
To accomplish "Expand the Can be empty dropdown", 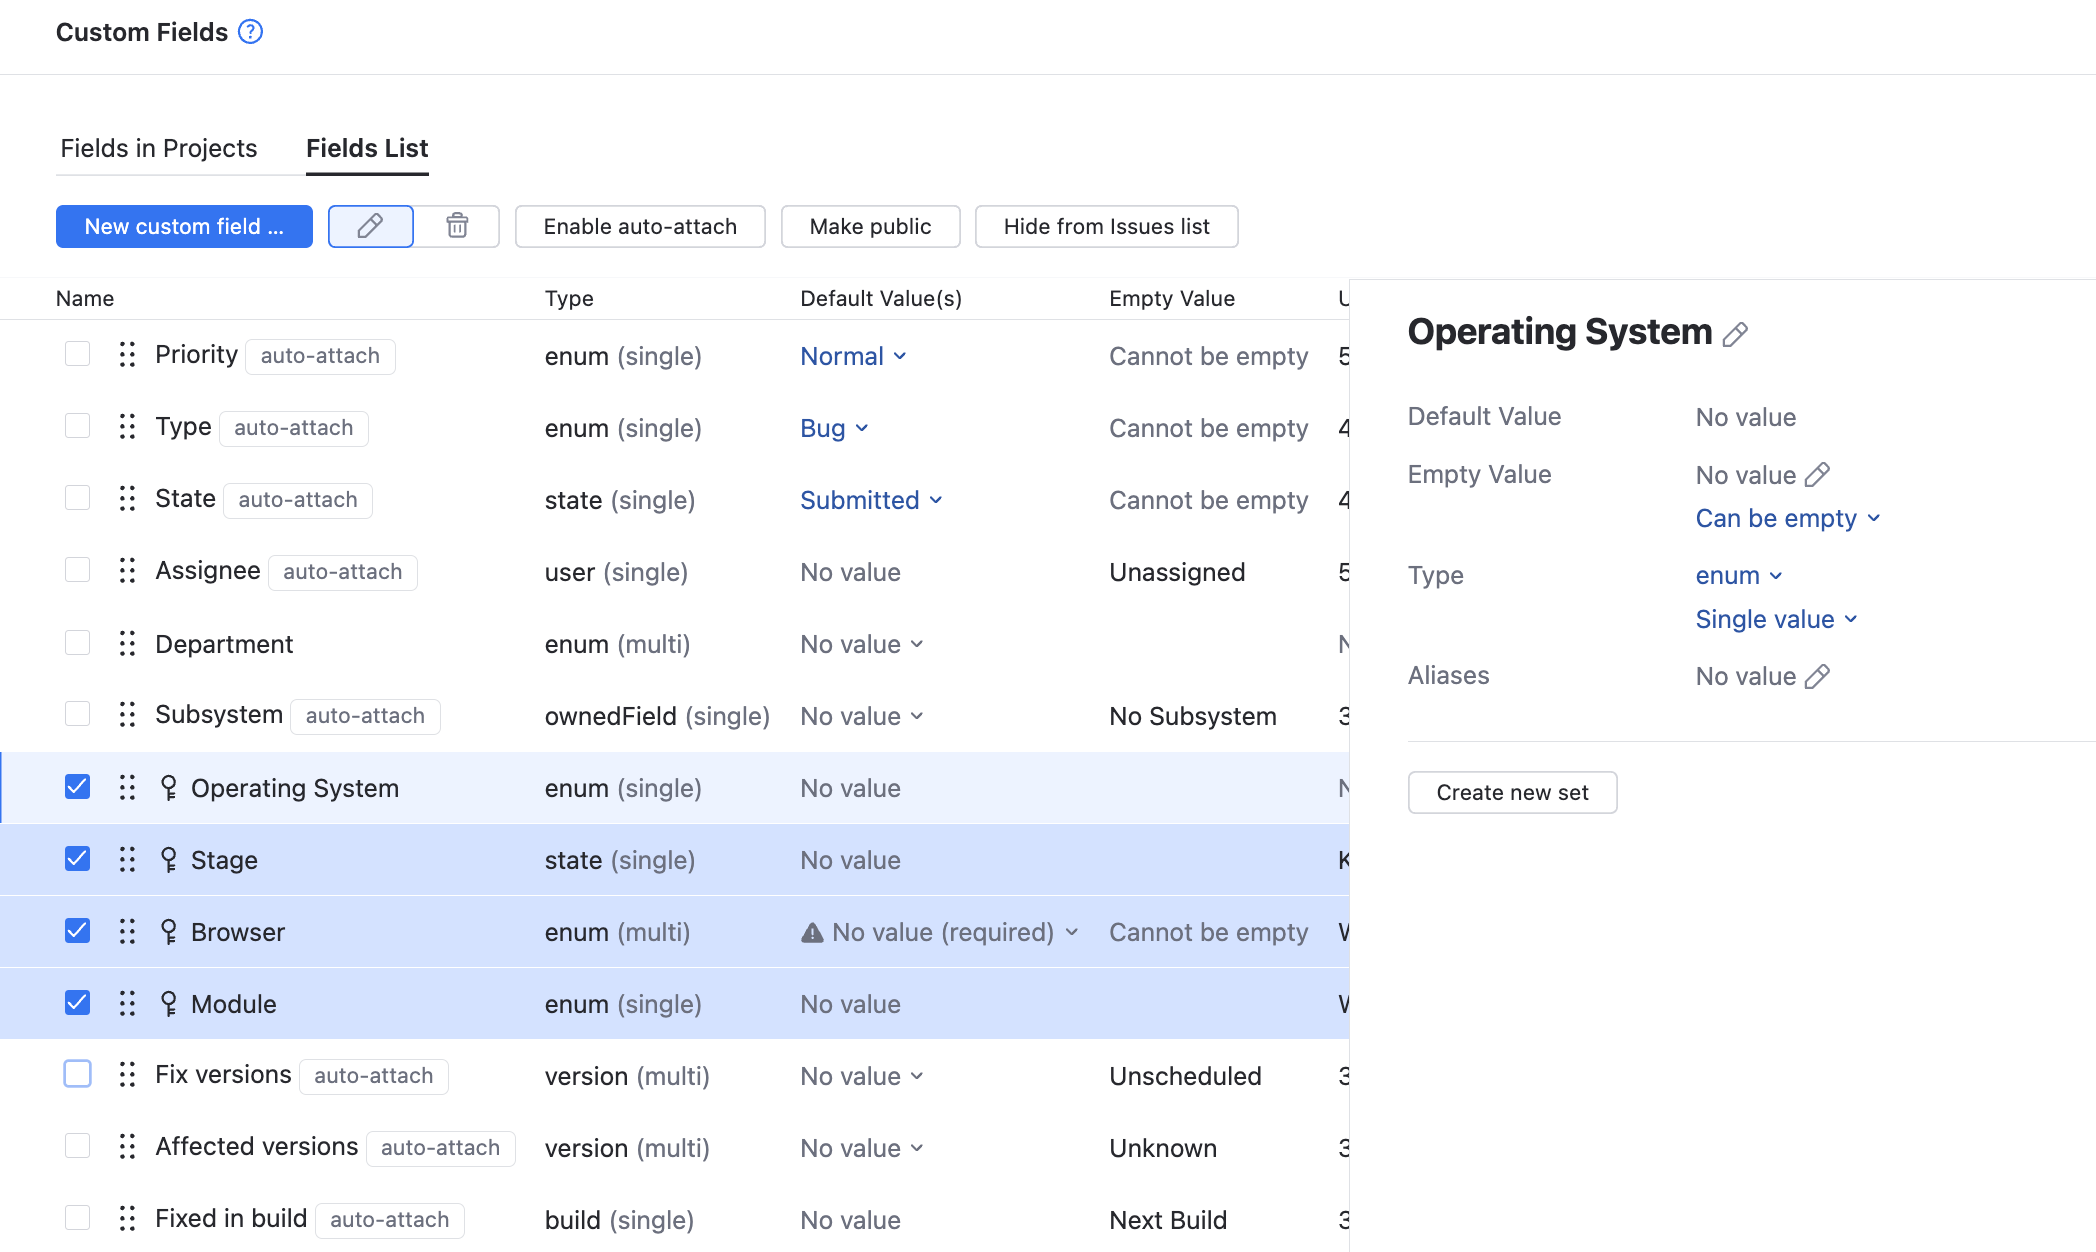I will tap(1787, 518).
